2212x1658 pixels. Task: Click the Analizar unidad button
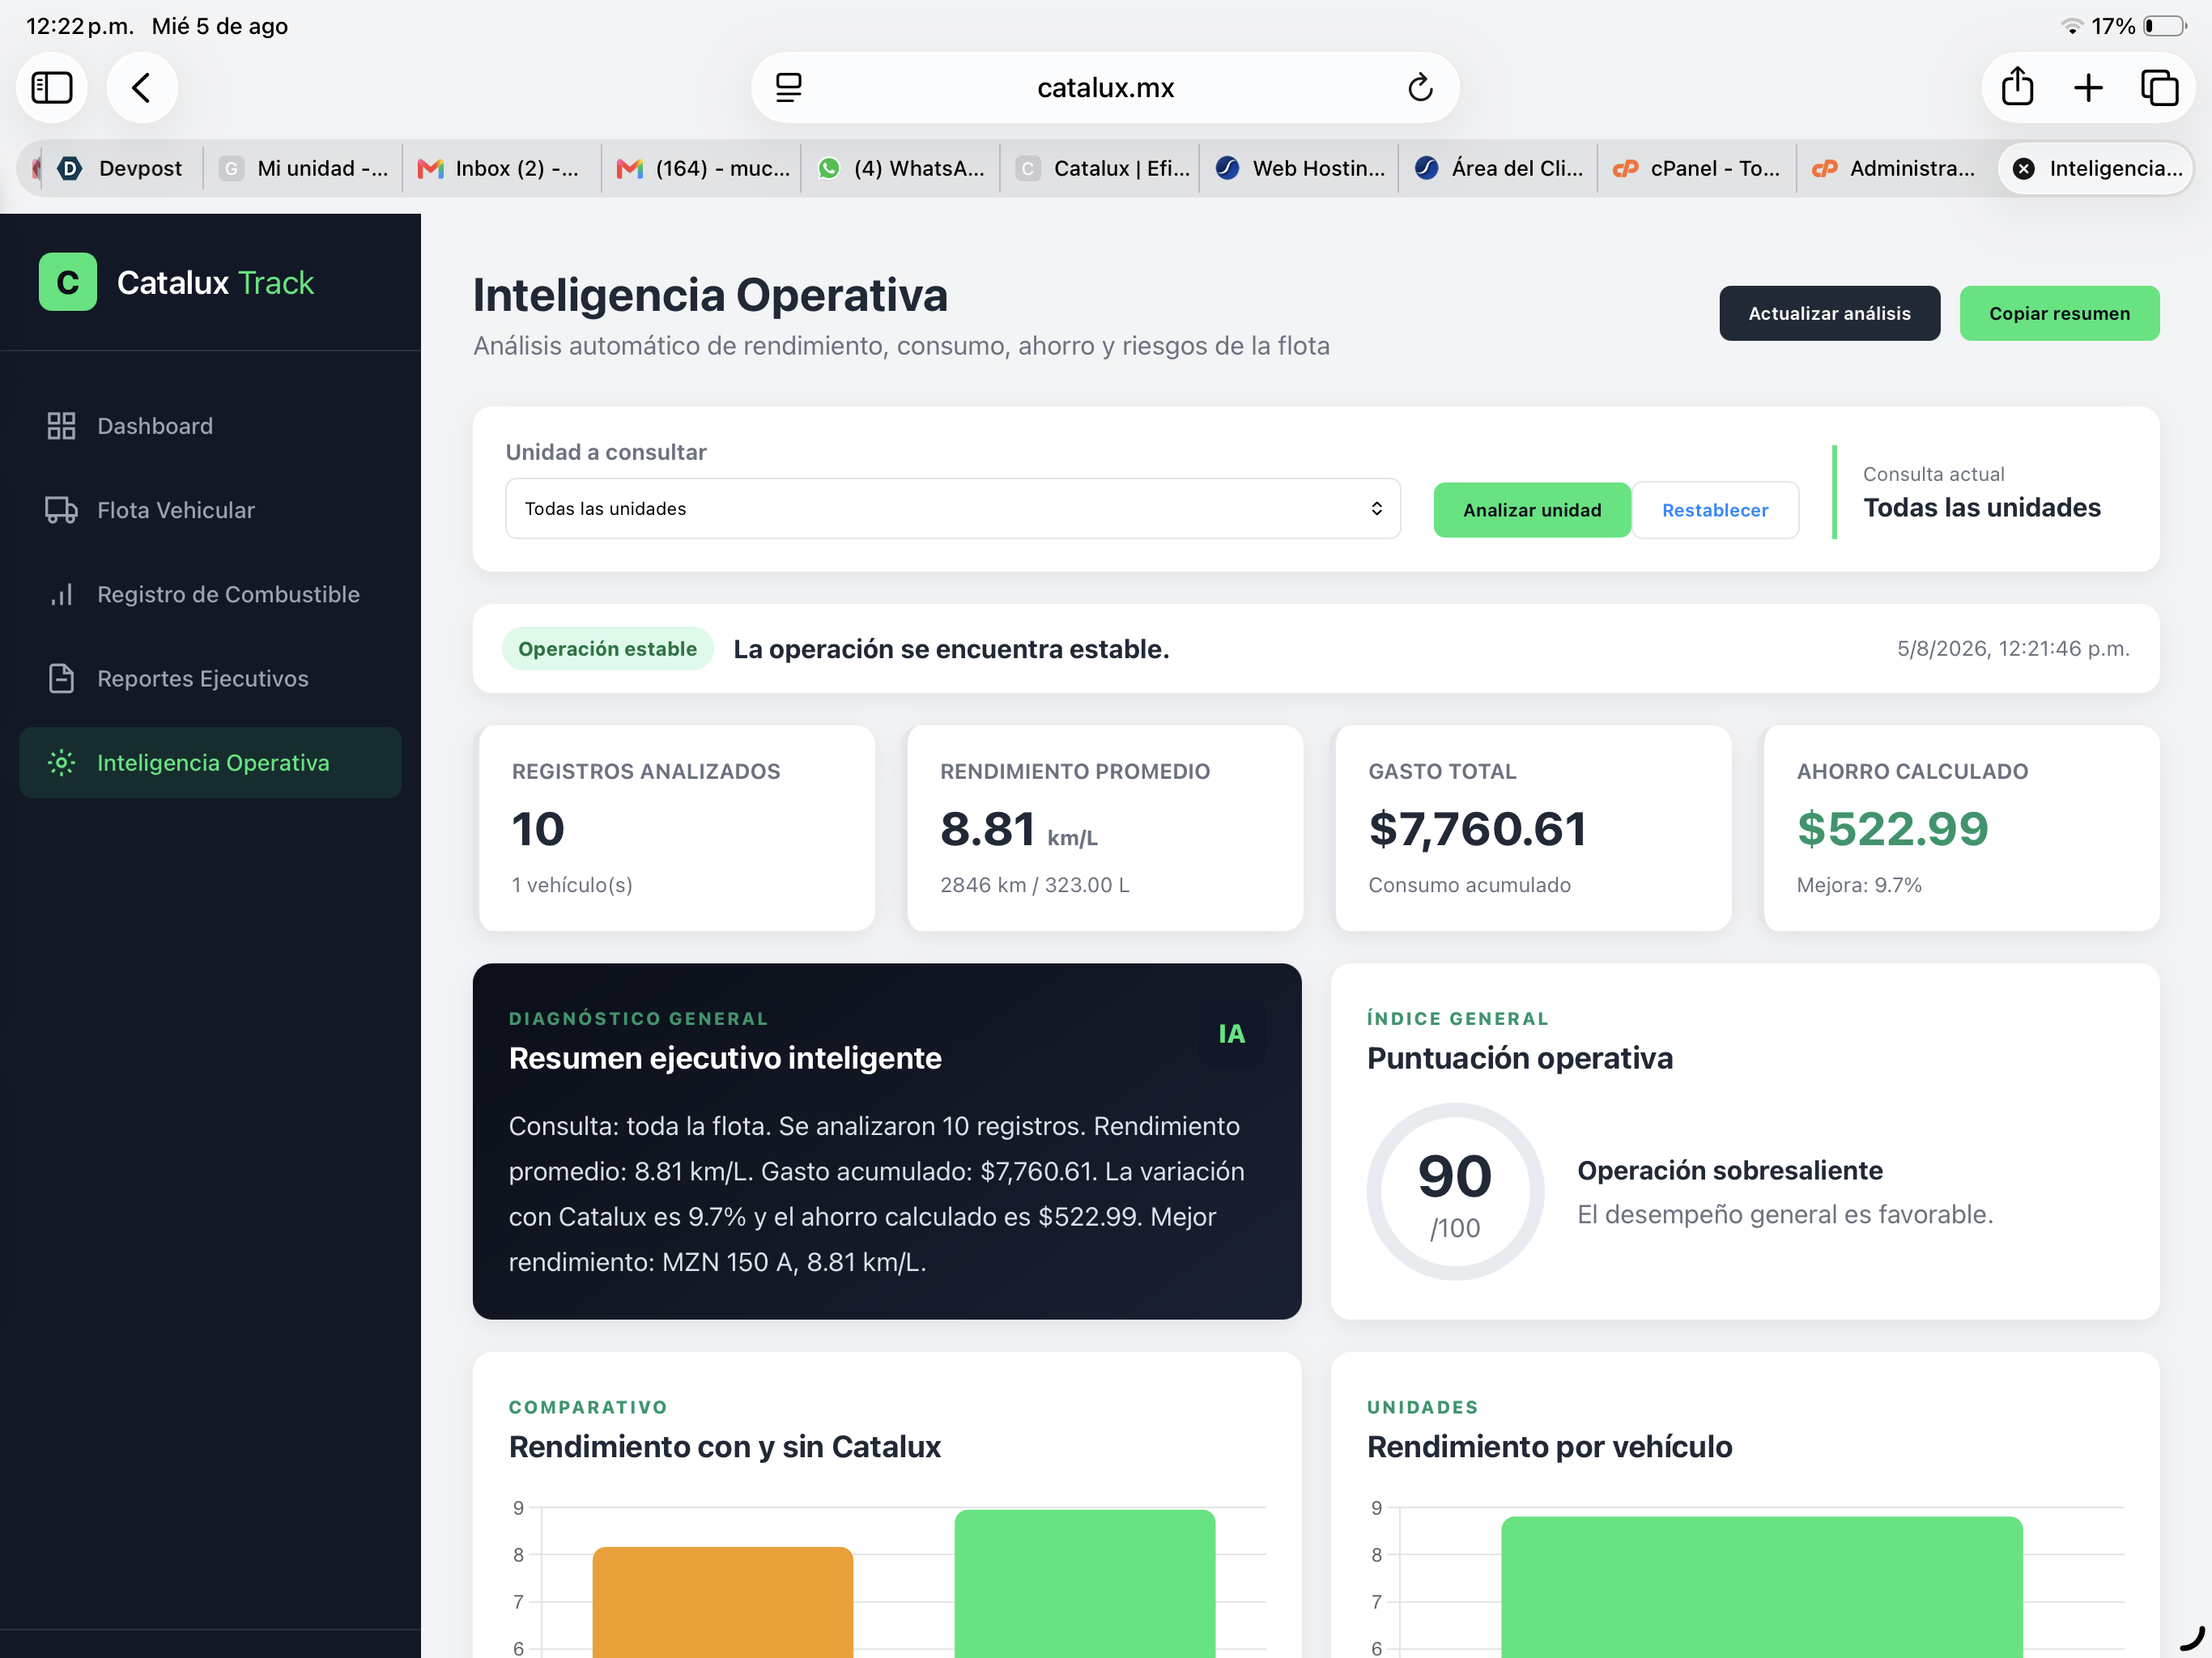point(1532,510)
